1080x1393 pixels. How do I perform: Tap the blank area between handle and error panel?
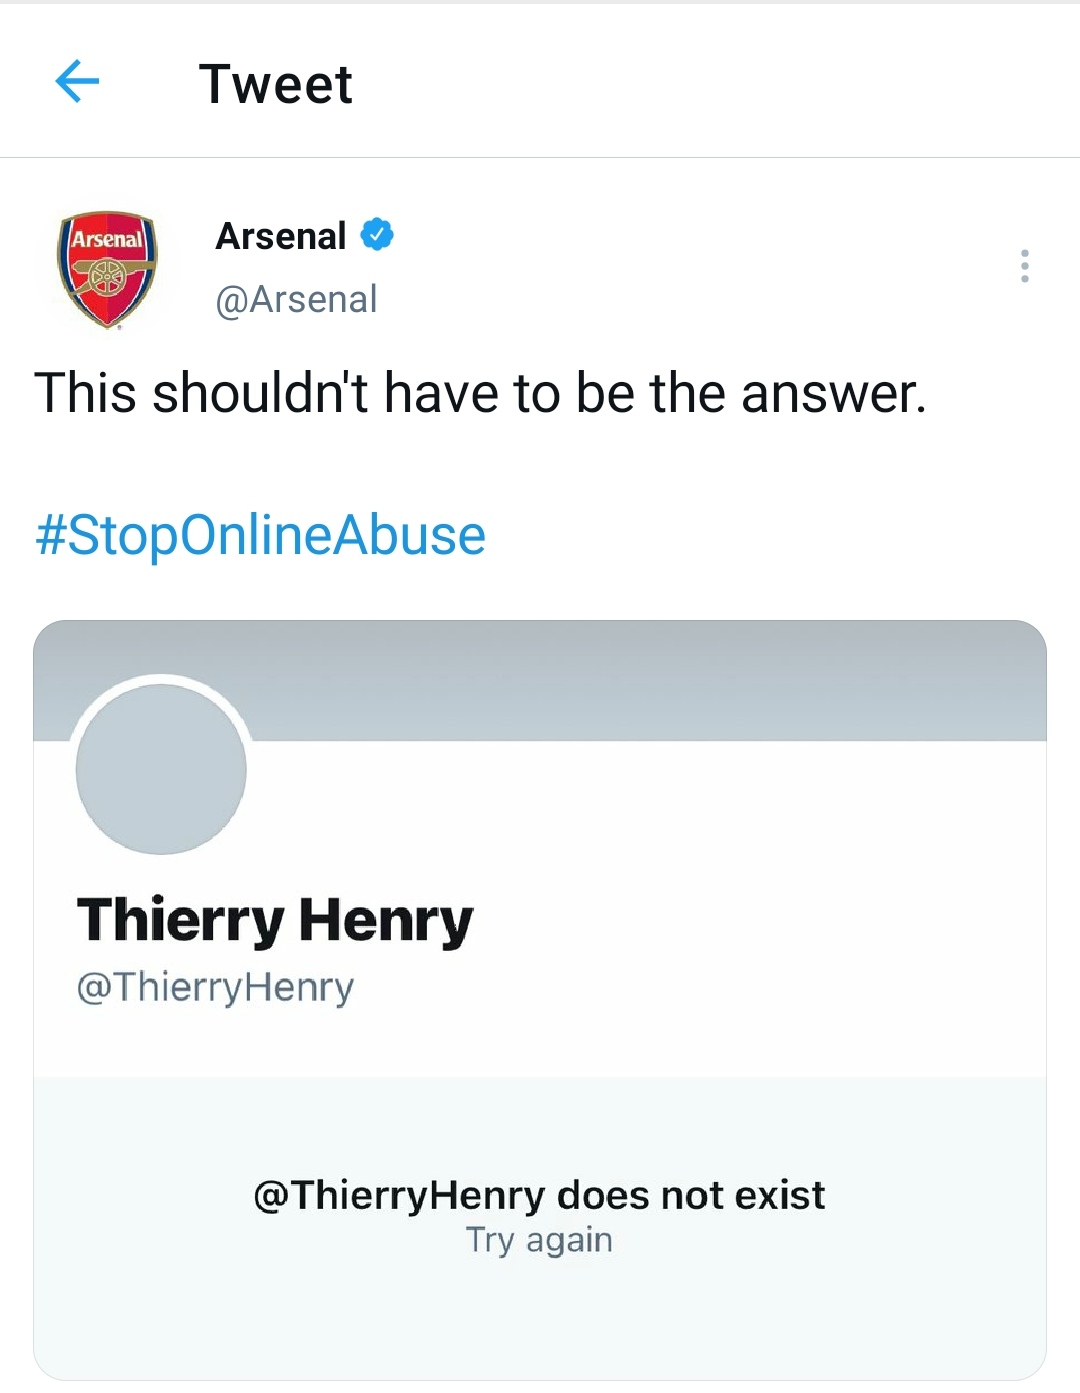click(x=540, y=1040)
